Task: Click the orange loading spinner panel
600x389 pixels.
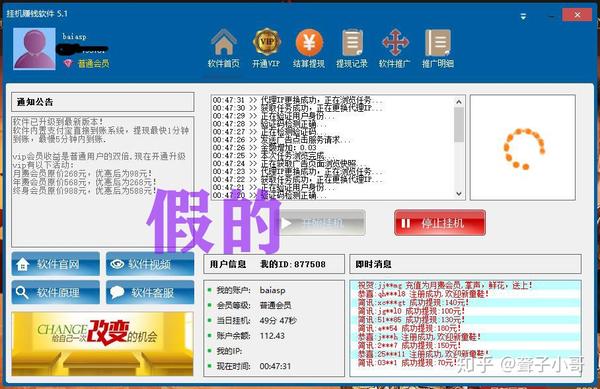Action: tap(523, 148)
